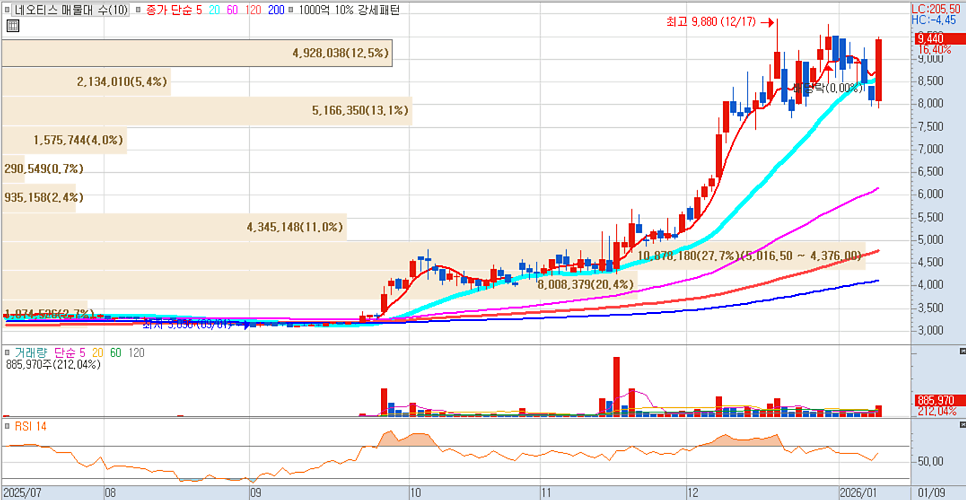Image resolution: width=966 pixels, height=500 pixels.
Task: Select volume profile bar 4,345,148(11.0%)
Action: tap(175, 226)
